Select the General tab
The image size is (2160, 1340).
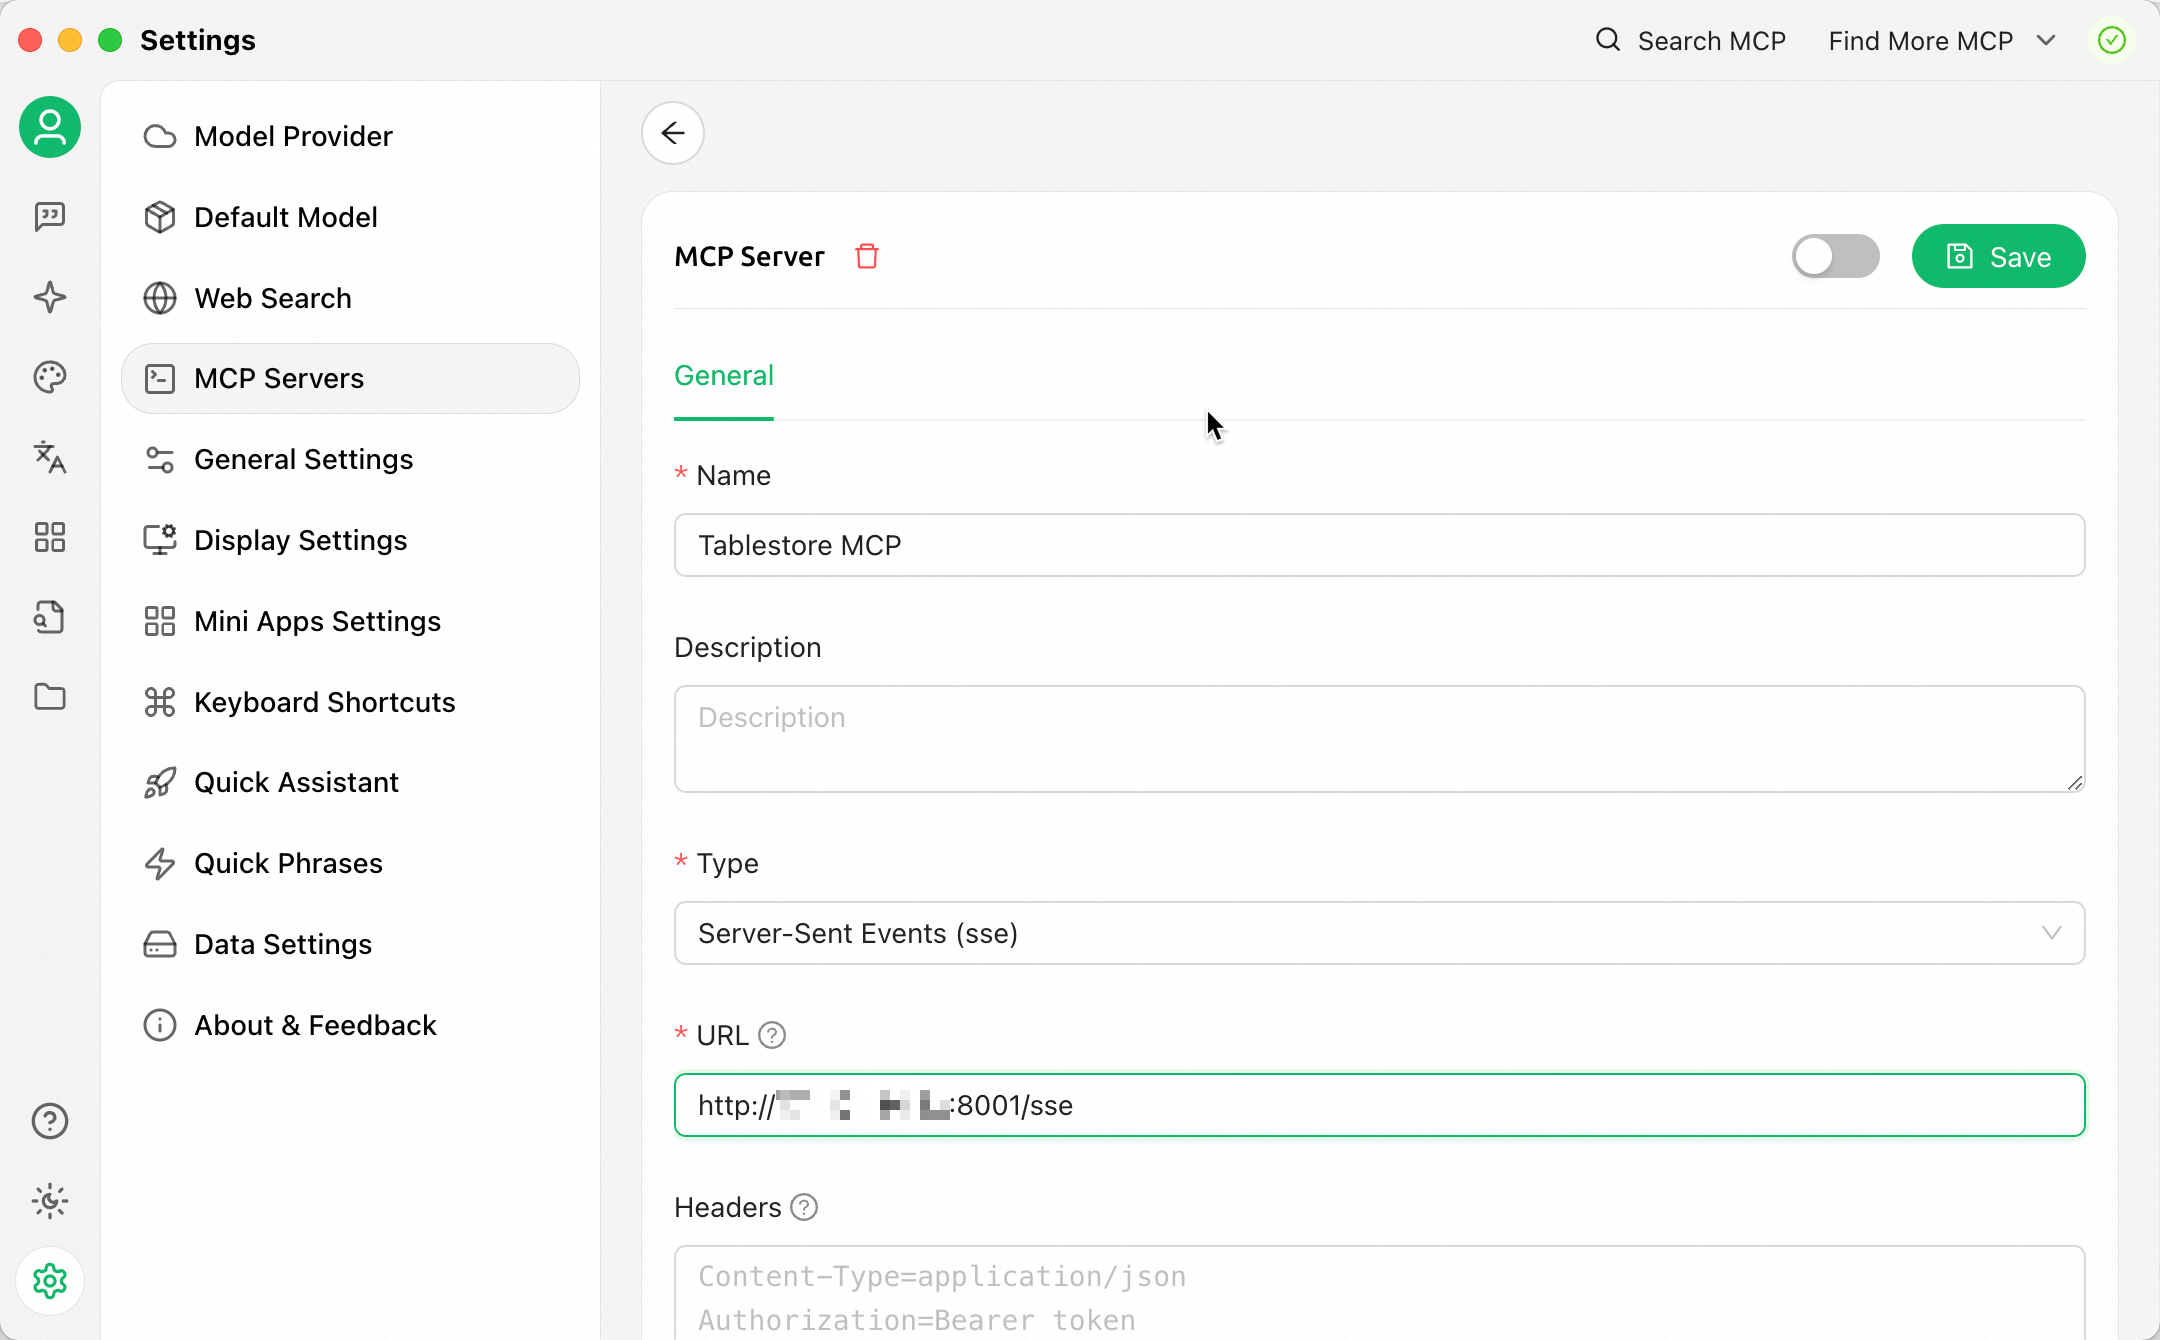(x=724, y=376)
